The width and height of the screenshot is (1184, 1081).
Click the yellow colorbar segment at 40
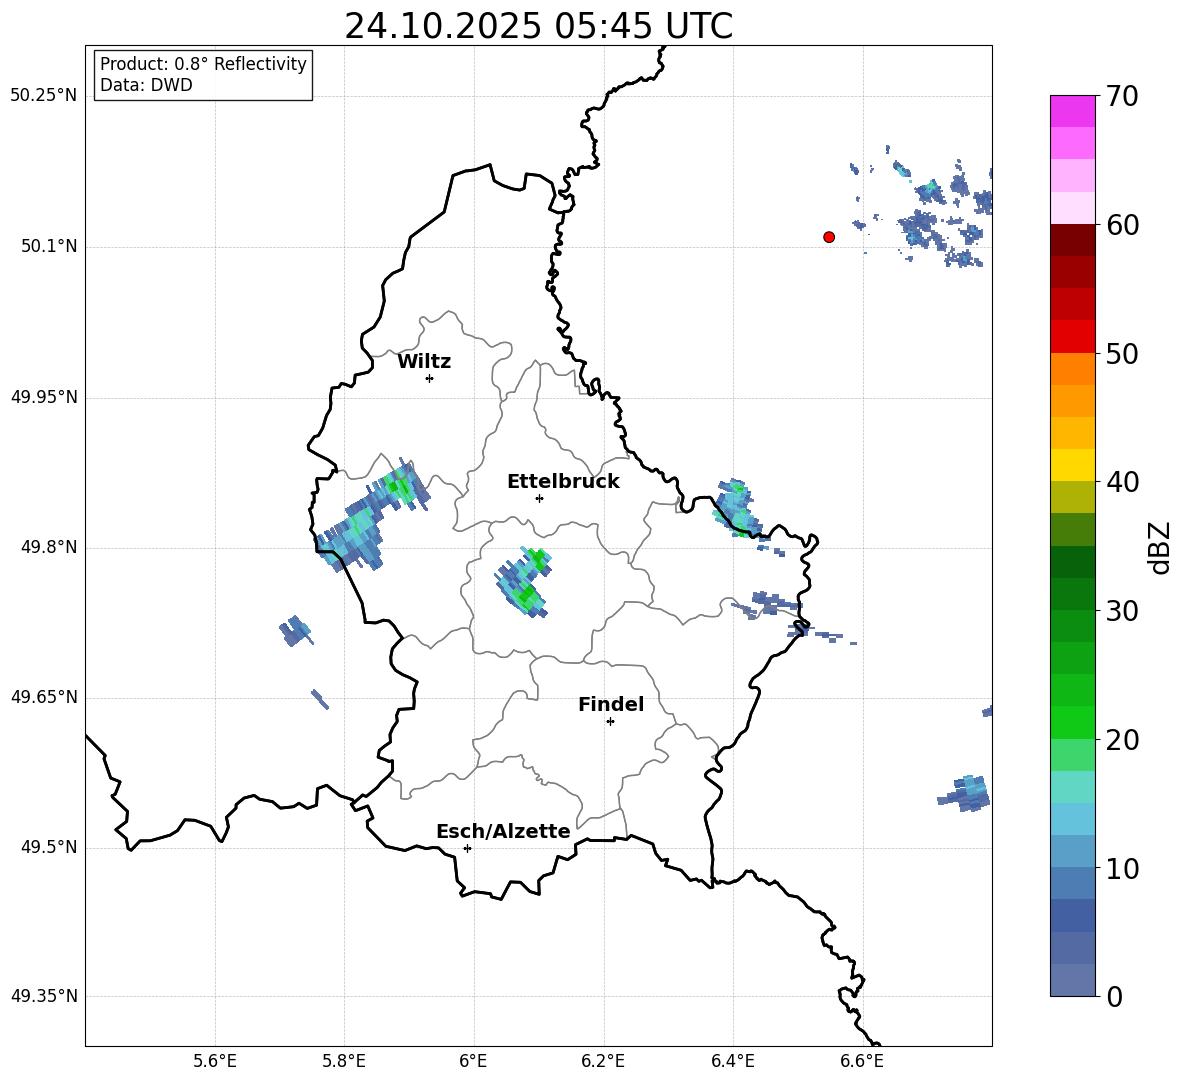pyautogui.click(x=1072, y=465)
